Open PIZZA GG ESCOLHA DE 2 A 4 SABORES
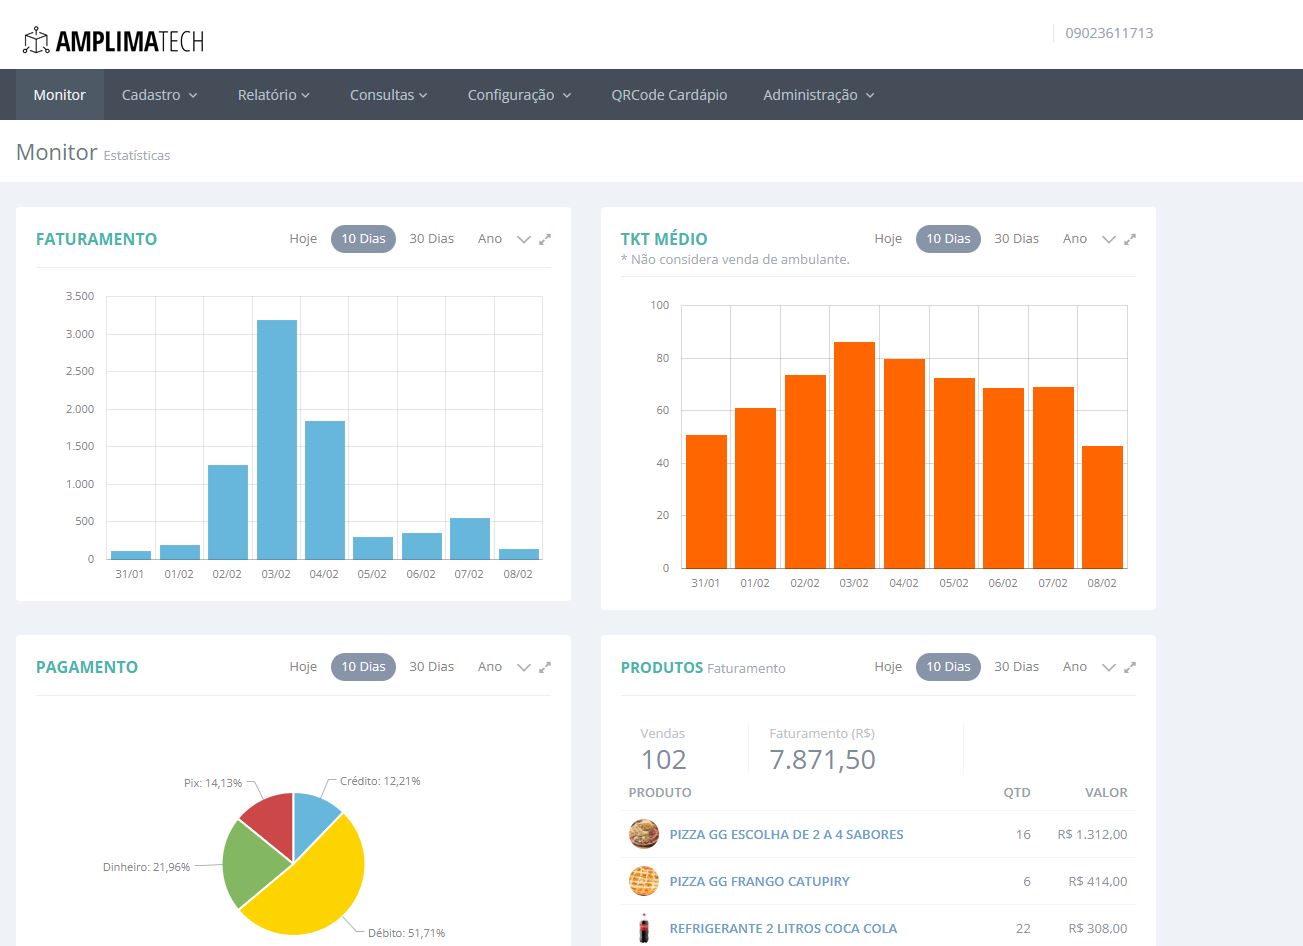 point(786,834)
